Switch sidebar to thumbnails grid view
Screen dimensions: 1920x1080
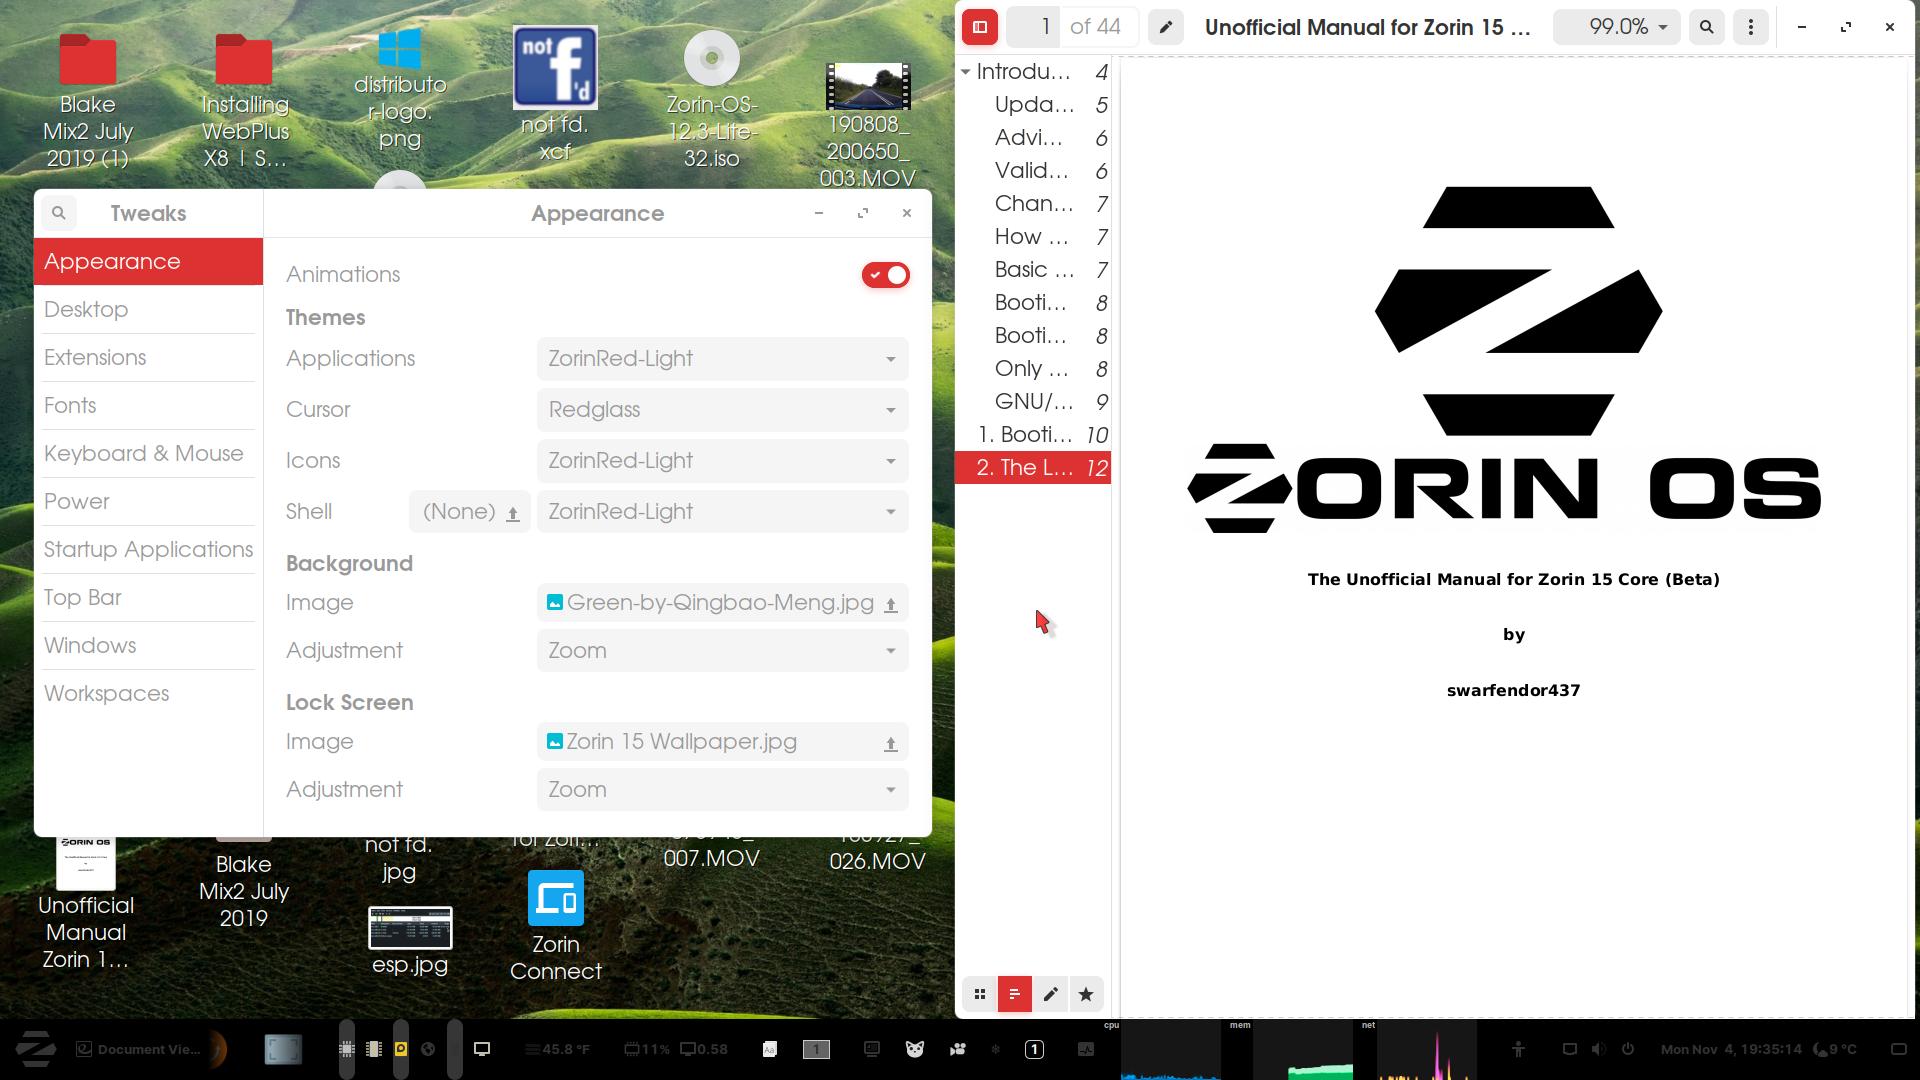tap(980, 994)
